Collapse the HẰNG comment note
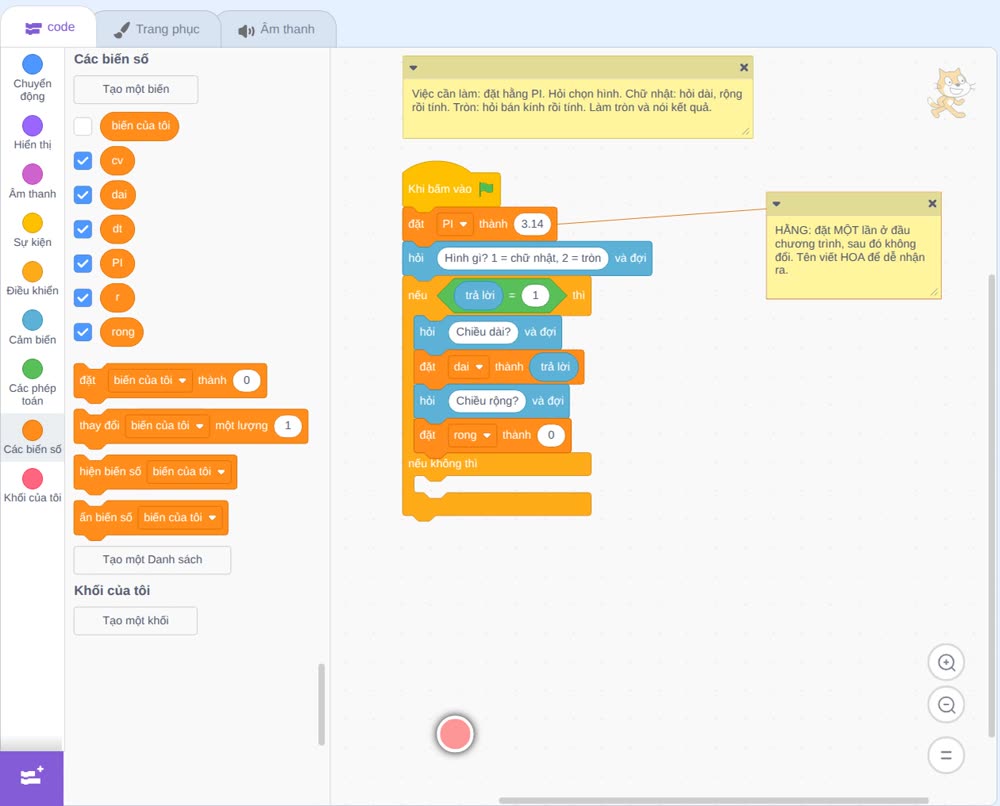This screenshot has height=806, width=1000. tap(776, 203)
